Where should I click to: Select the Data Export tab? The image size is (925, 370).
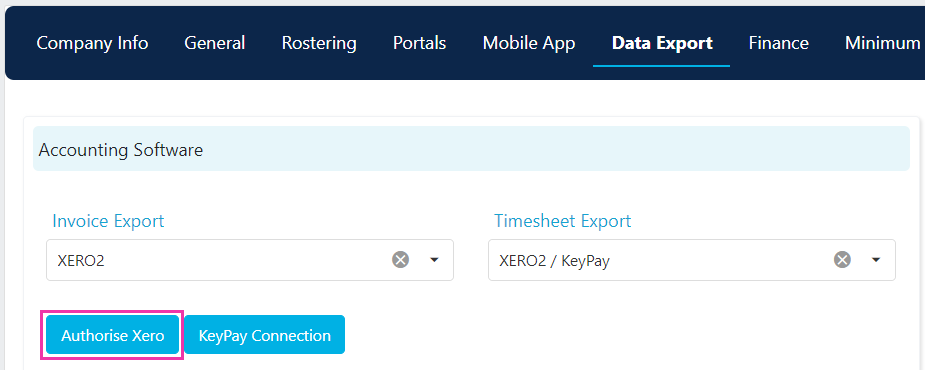coord(662,43)
